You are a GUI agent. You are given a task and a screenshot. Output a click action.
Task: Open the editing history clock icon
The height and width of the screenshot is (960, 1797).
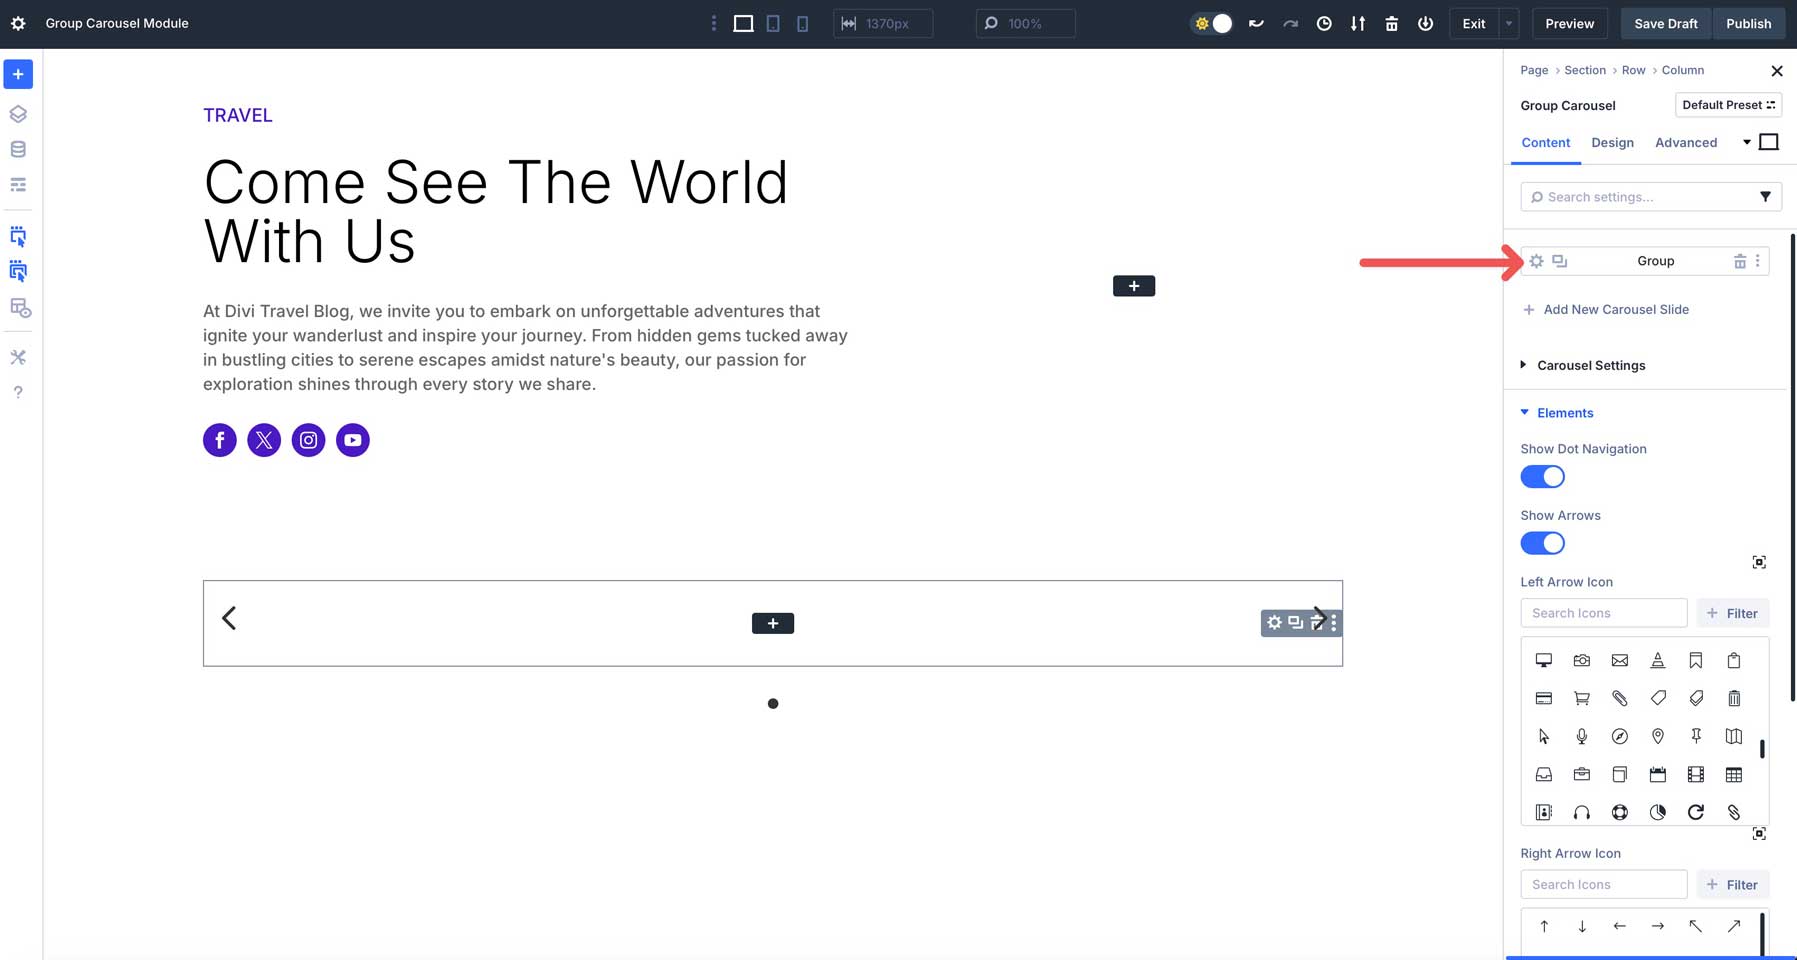click(x=1325, y=23)
